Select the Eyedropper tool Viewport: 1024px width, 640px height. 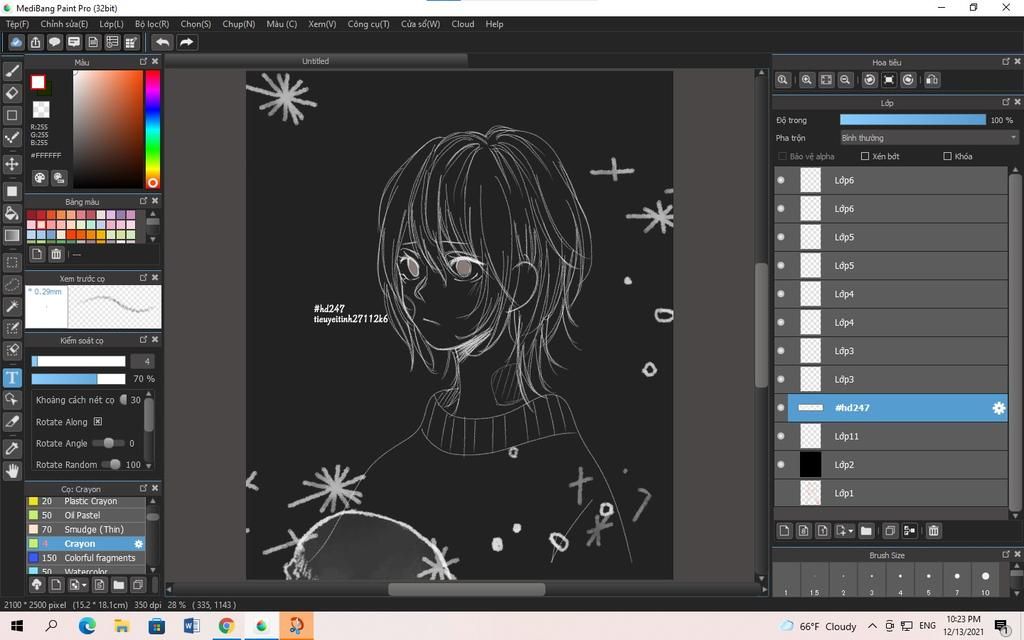pyautogui.click(x=12, y=449)
